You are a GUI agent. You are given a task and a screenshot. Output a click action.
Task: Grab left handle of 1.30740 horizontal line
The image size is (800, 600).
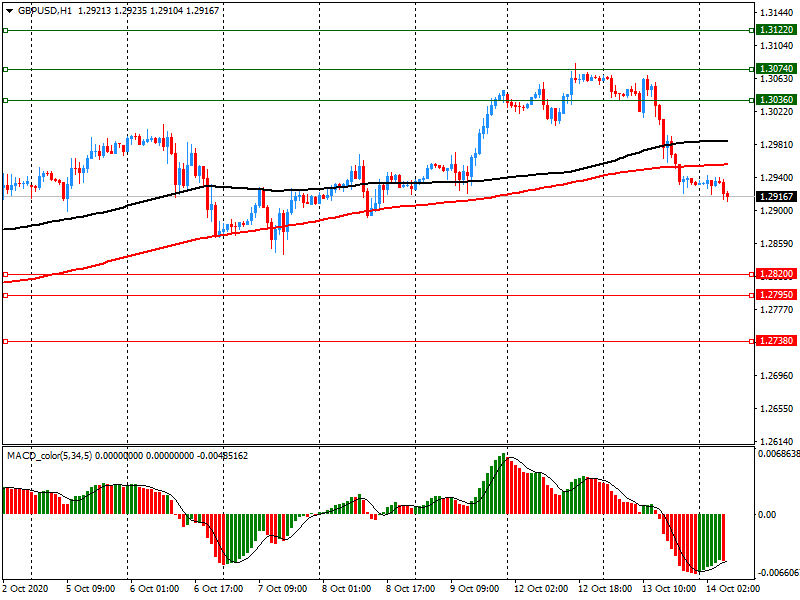click(6, 69)
